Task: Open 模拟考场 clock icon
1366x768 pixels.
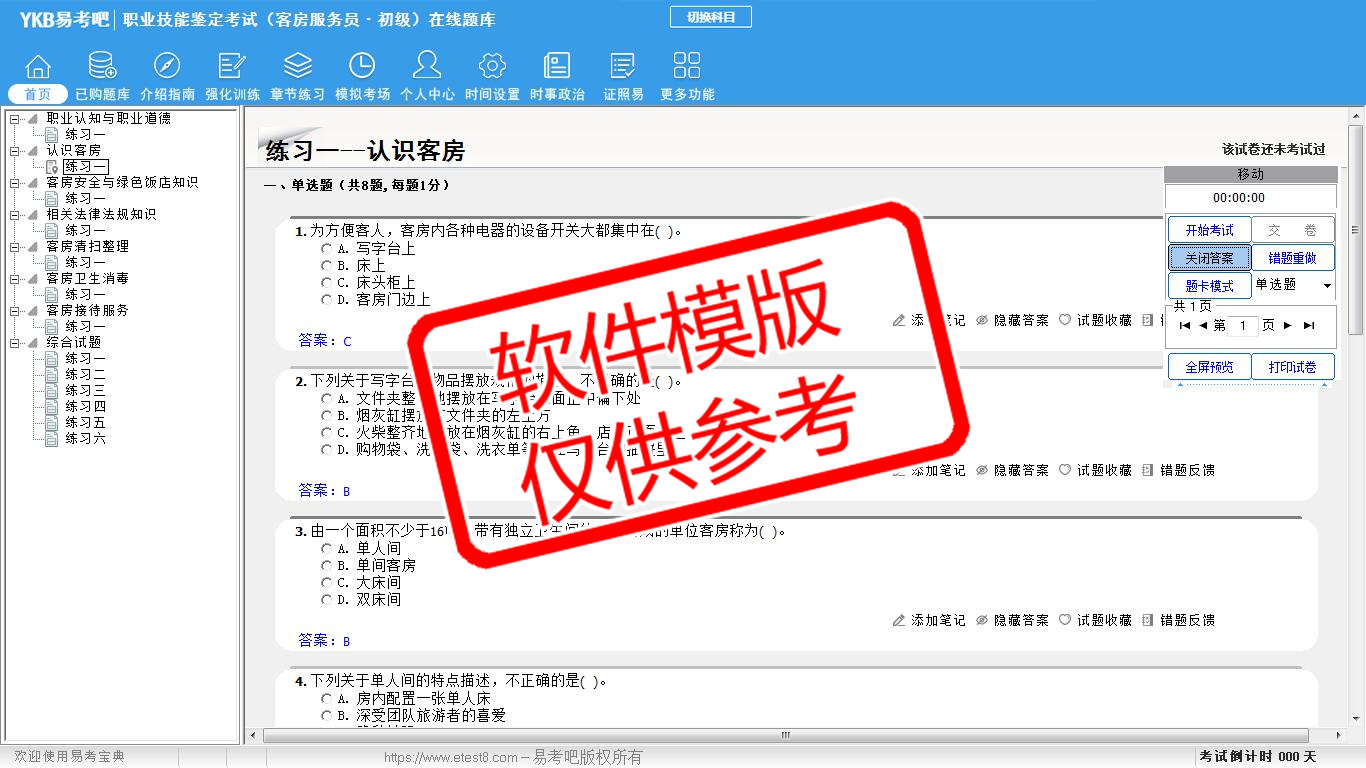Action: pyautogui.click(x=362, y=66)
